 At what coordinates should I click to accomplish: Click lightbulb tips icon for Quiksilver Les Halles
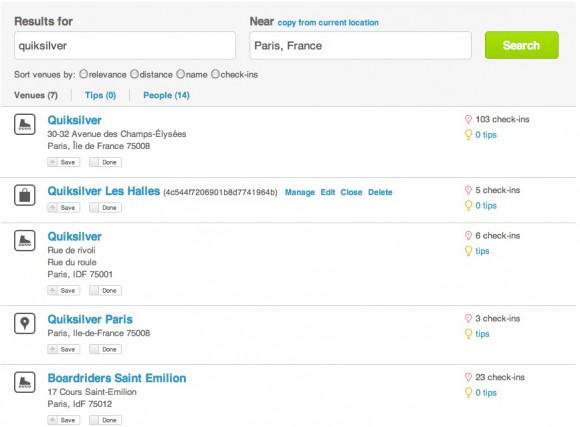(x=468, y=205)
